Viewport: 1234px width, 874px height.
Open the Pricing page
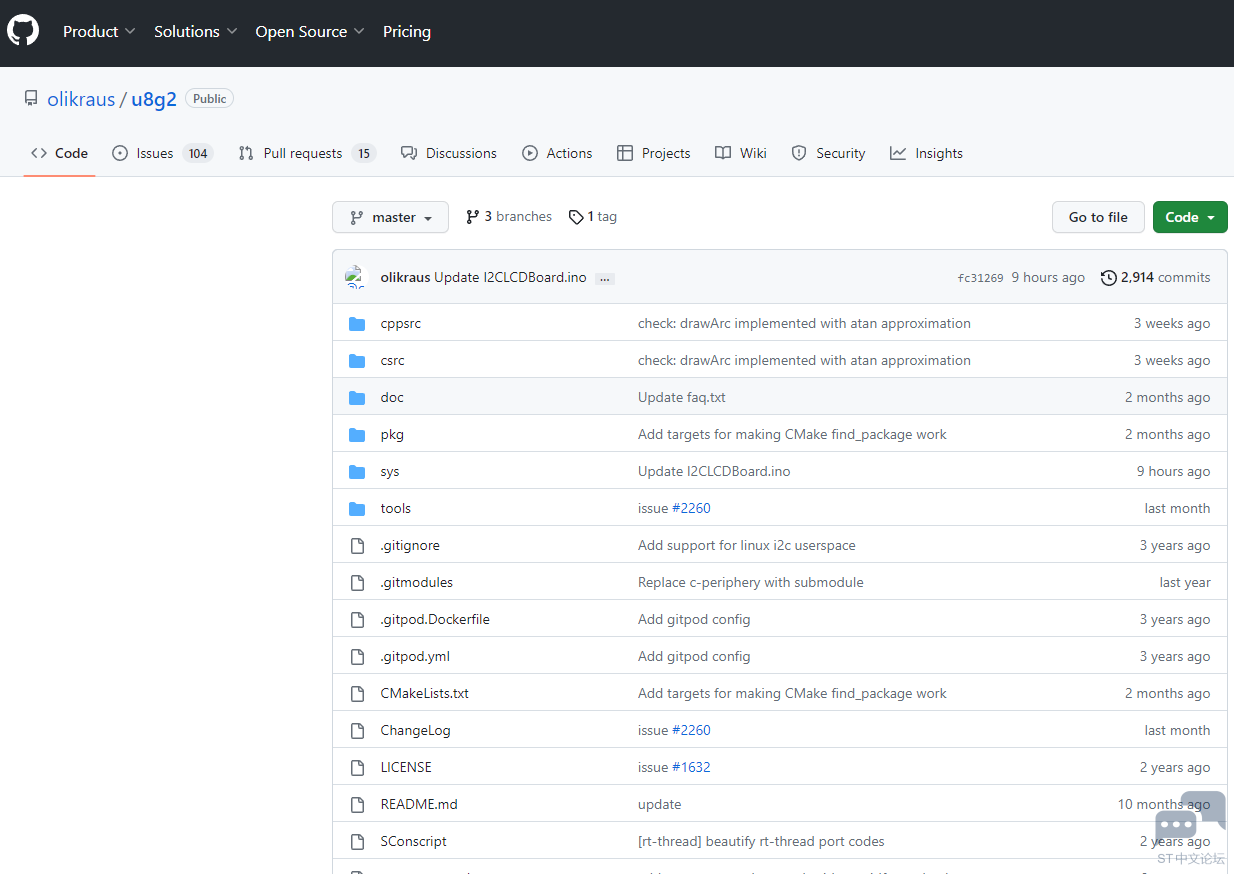(x=407, y=31)
